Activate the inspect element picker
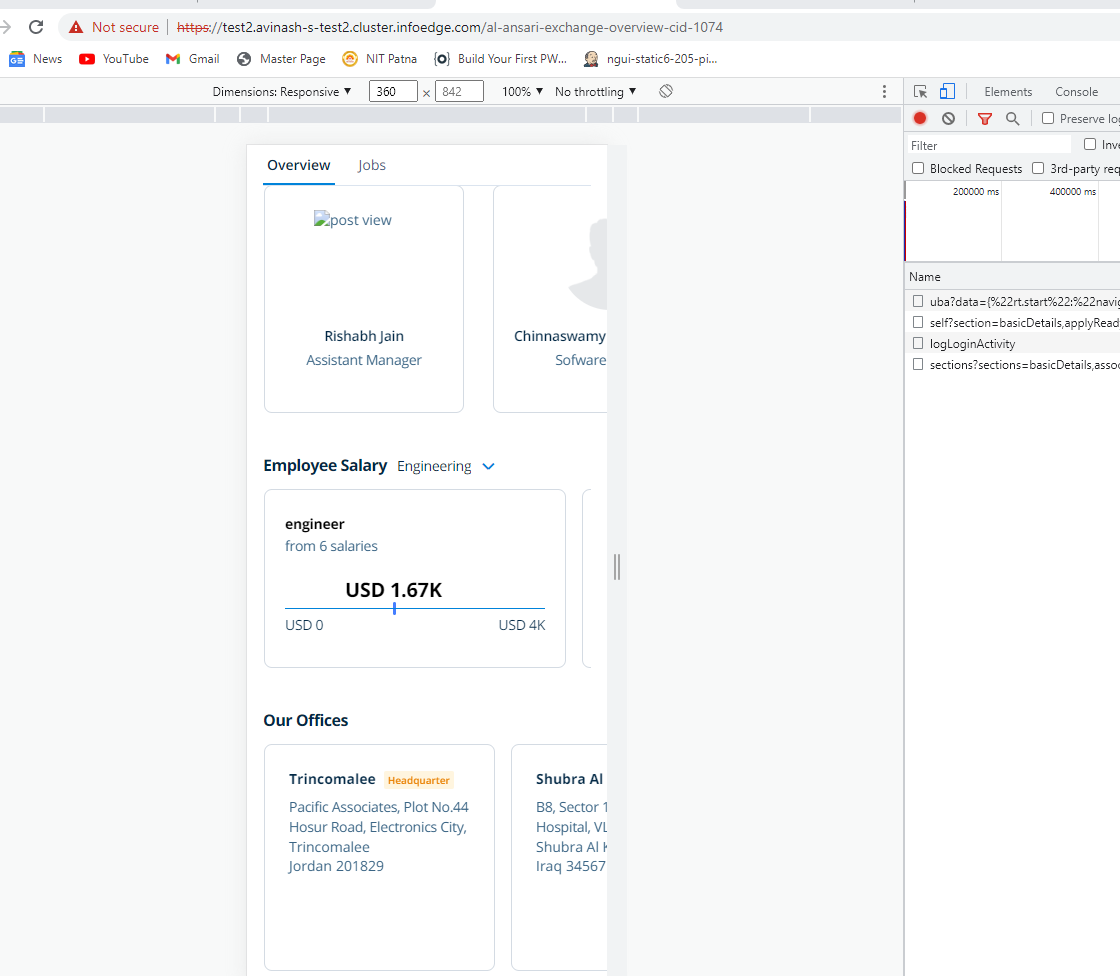1120x976 pixels. [x=921, y=91]
